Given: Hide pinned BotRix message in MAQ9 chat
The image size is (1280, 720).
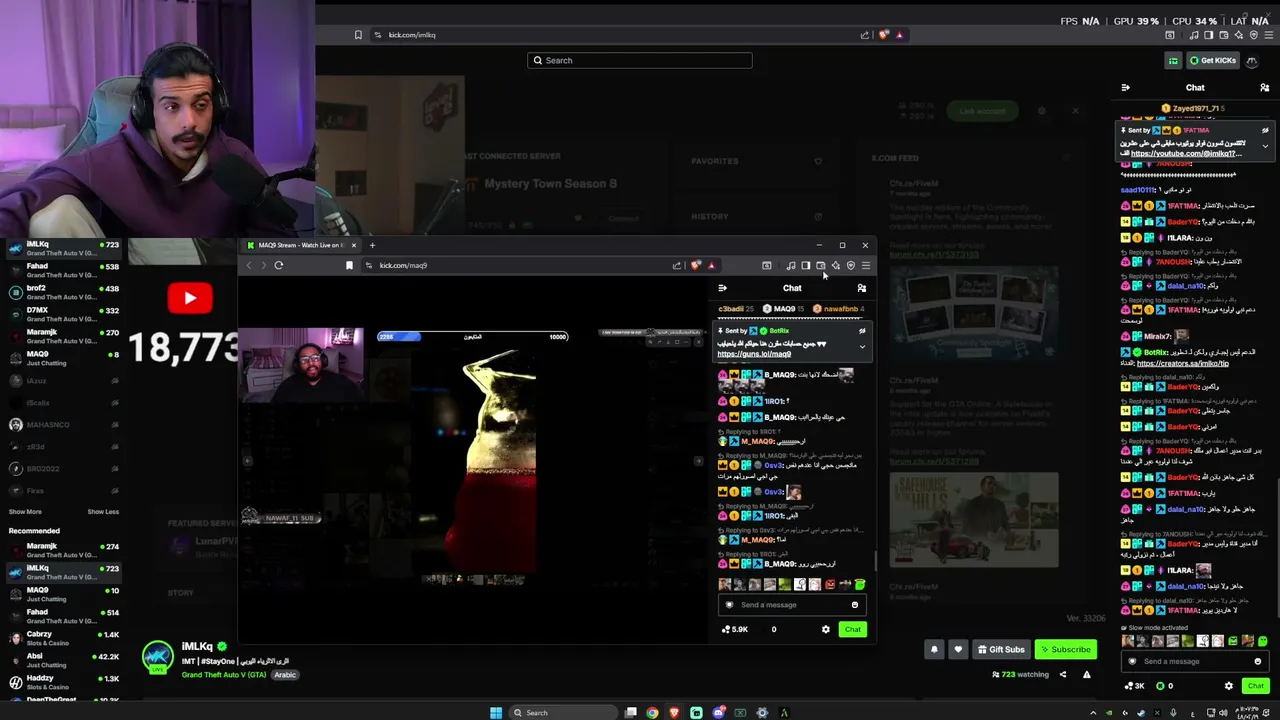Looking at the screenshot, I should tap(862, 331).
